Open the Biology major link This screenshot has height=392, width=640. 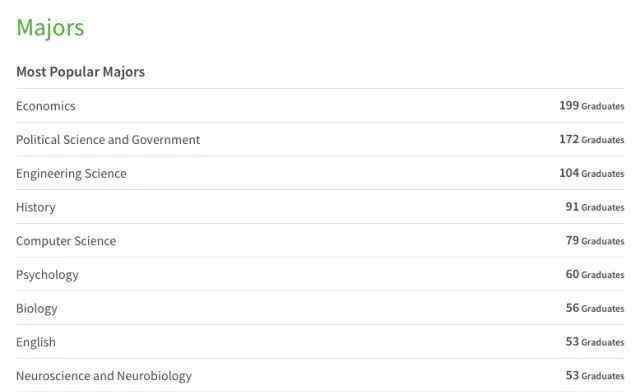pos(37,309)
